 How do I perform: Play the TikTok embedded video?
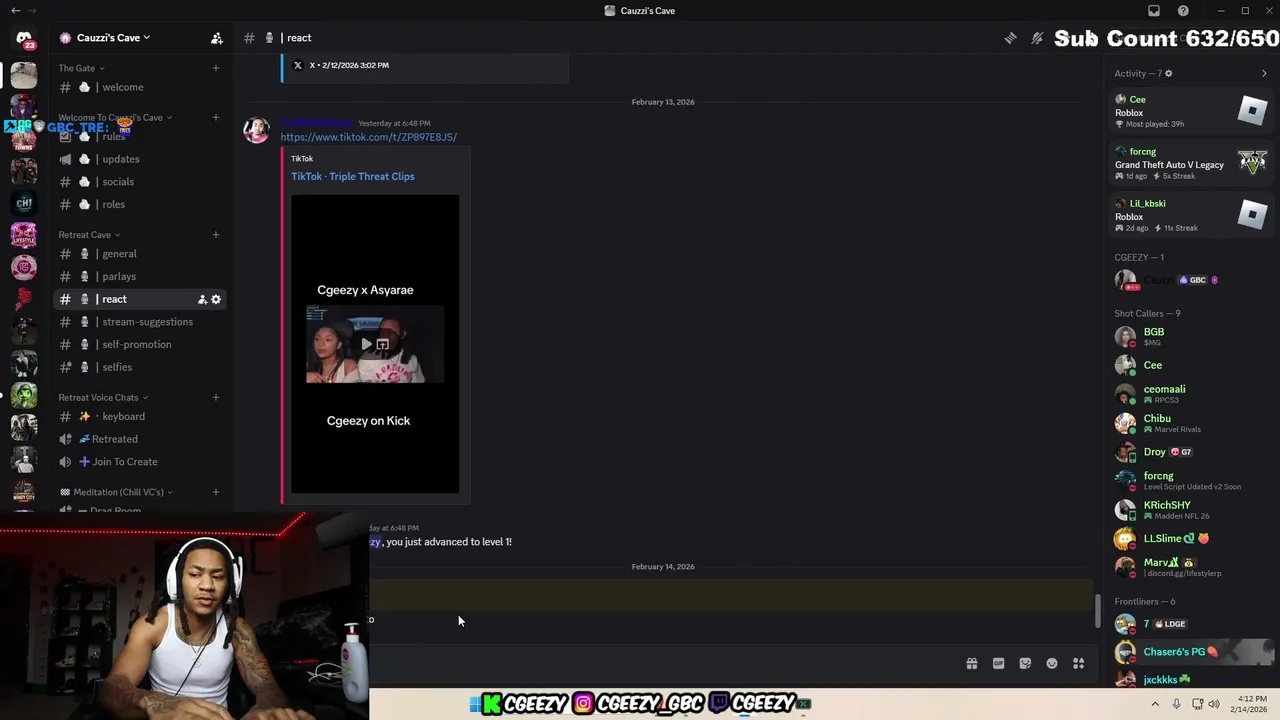pos(366,344)
